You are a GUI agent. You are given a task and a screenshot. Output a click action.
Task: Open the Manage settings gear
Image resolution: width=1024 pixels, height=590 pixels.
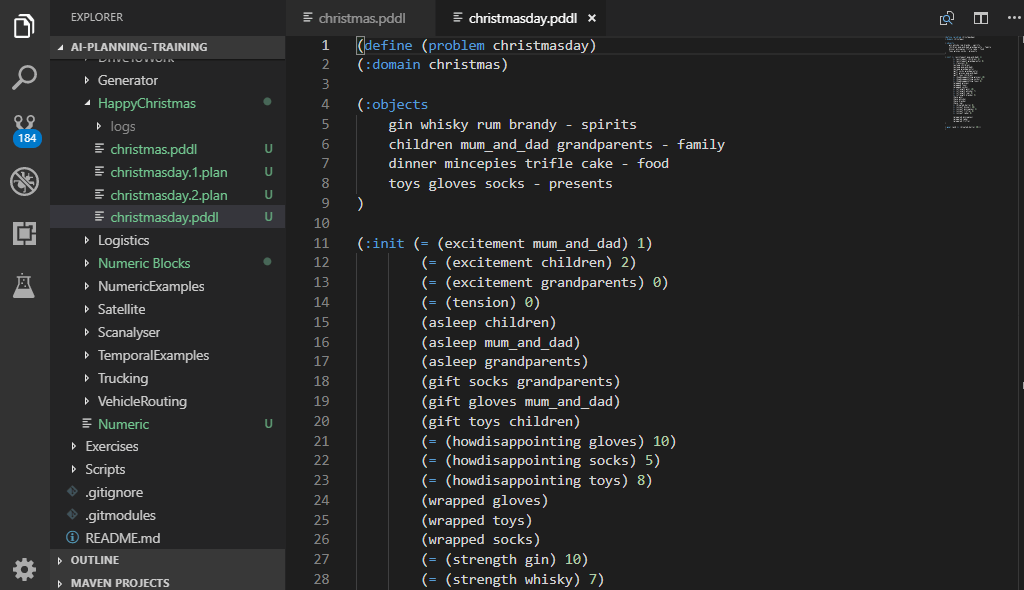24,569
